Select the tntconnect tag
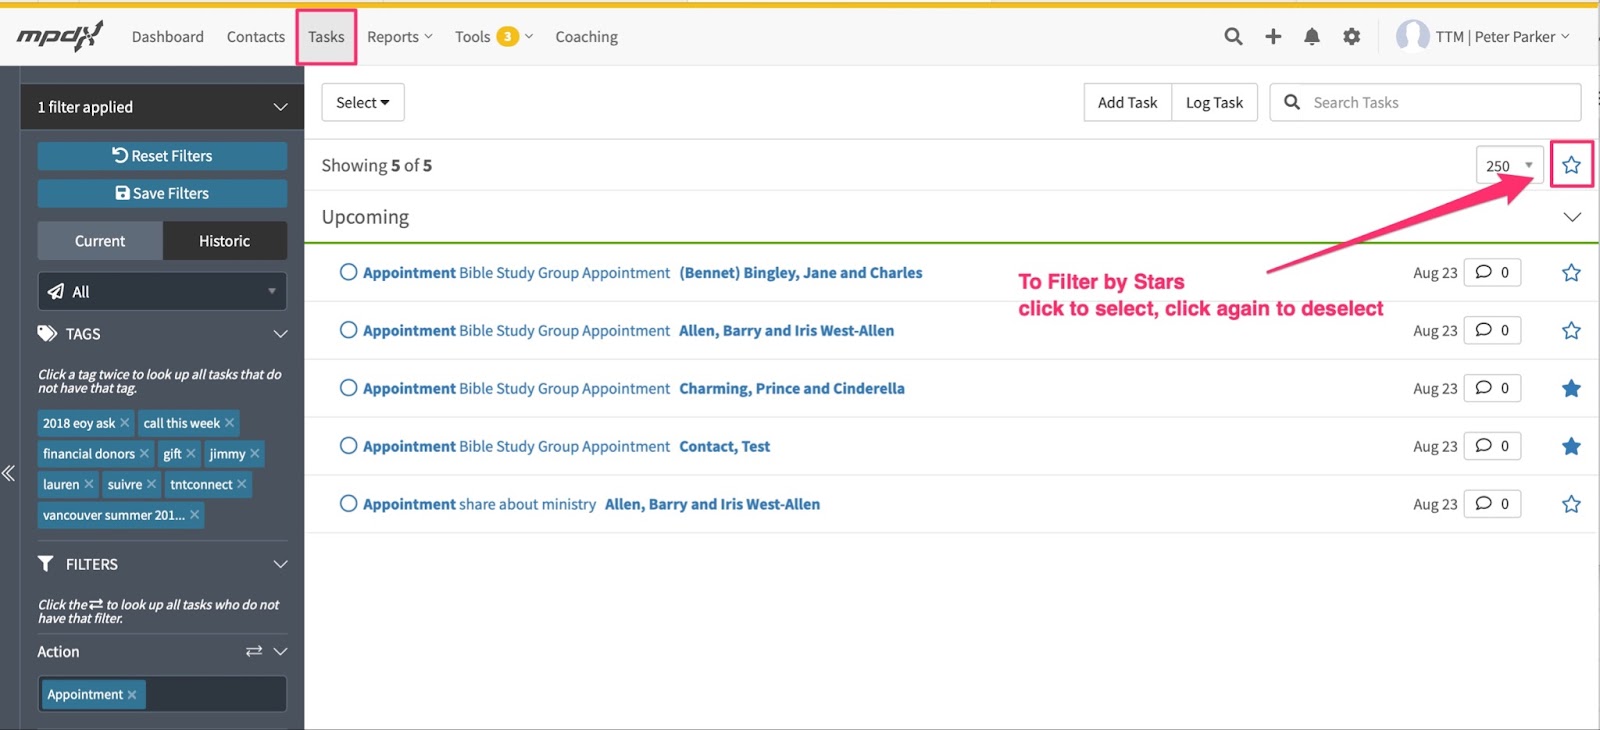The height and width of the screenshot is (730, 1600). pos(201,485)
